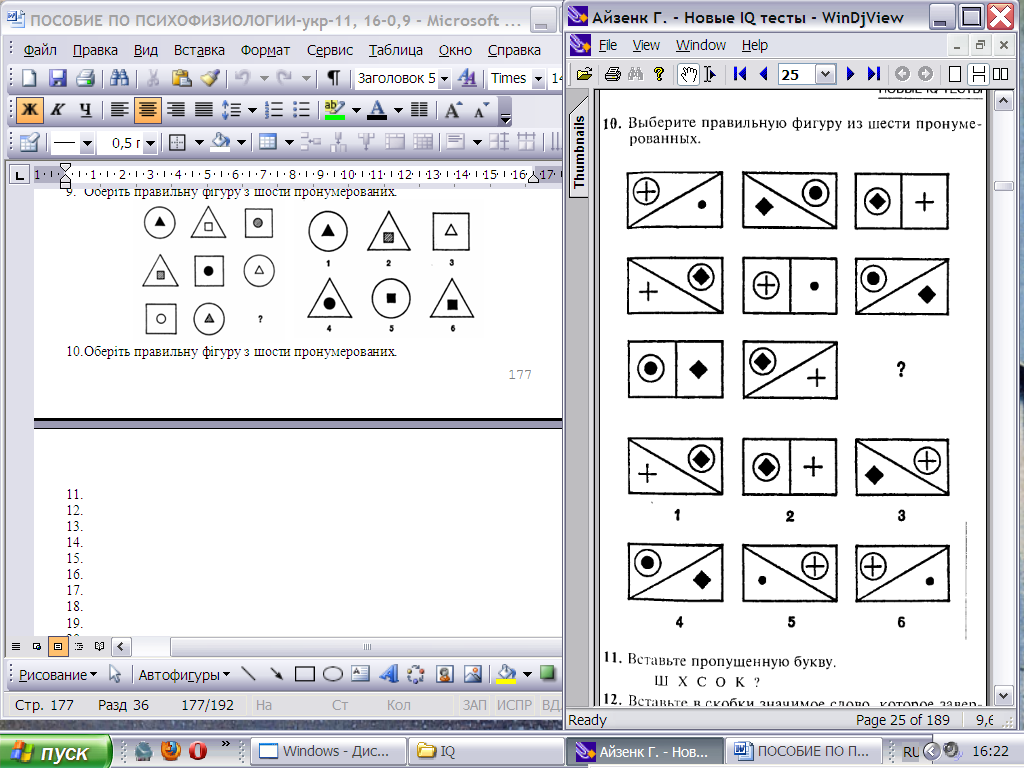Open highlight color dropdown arrow
The width and height of the screenshot is (1024, 768).
point(356,110)
